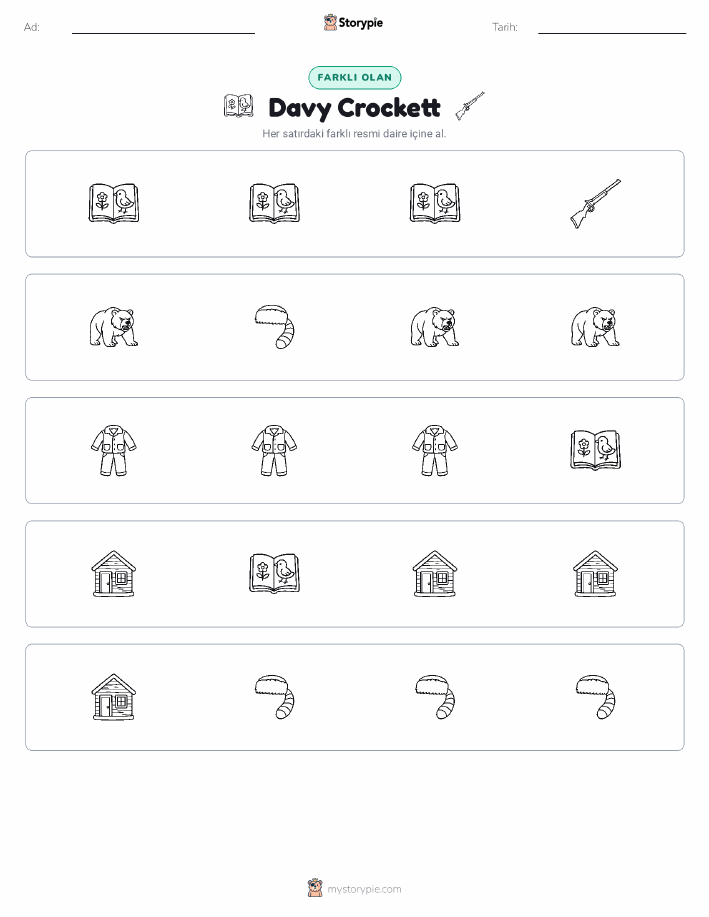Click the book icon left of the title

239,106
